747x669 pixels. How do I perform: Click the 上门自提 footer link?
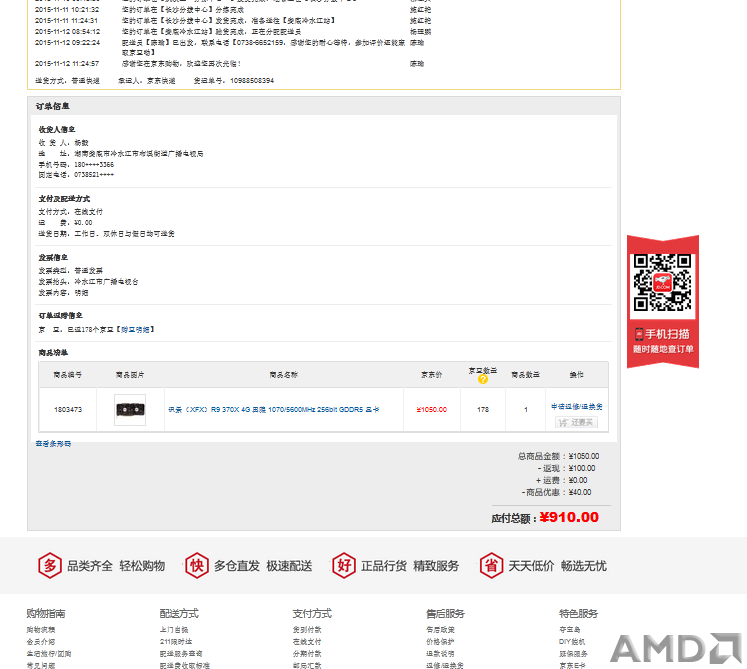pyautogui.click(x=174, y=629)
